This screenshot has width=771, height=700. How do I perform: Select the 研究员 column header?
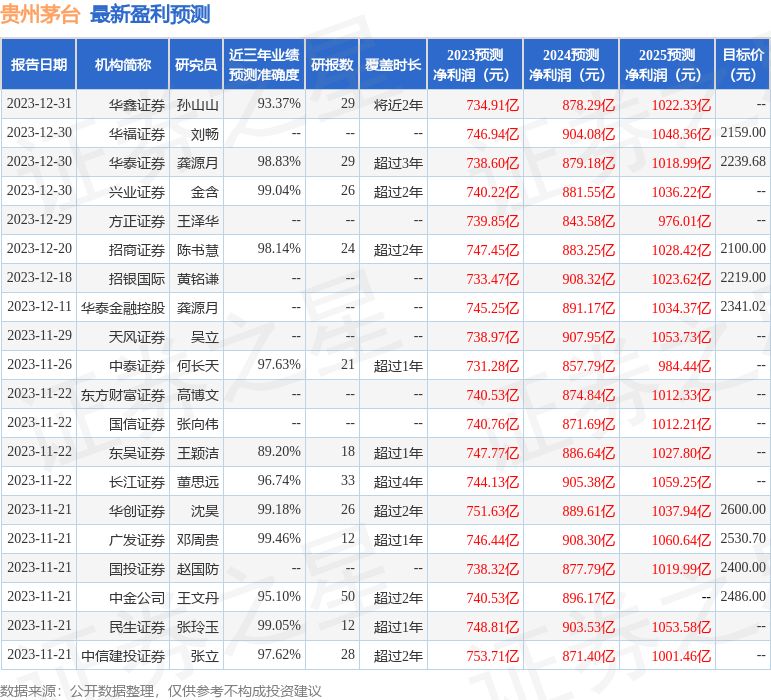click(x=196, y=65)
